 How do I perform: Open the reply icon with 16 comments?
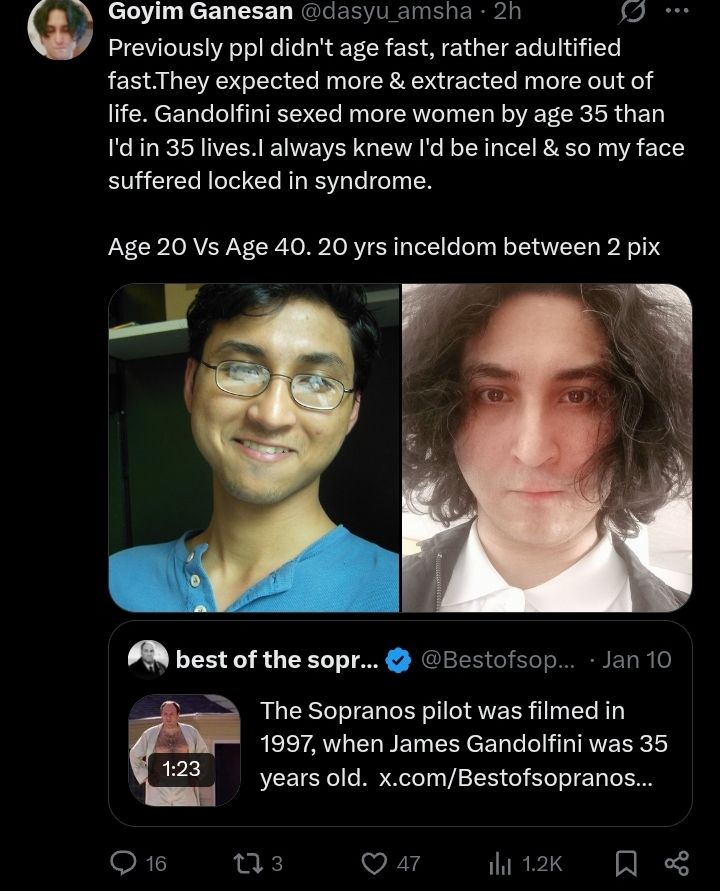(122, 863)
